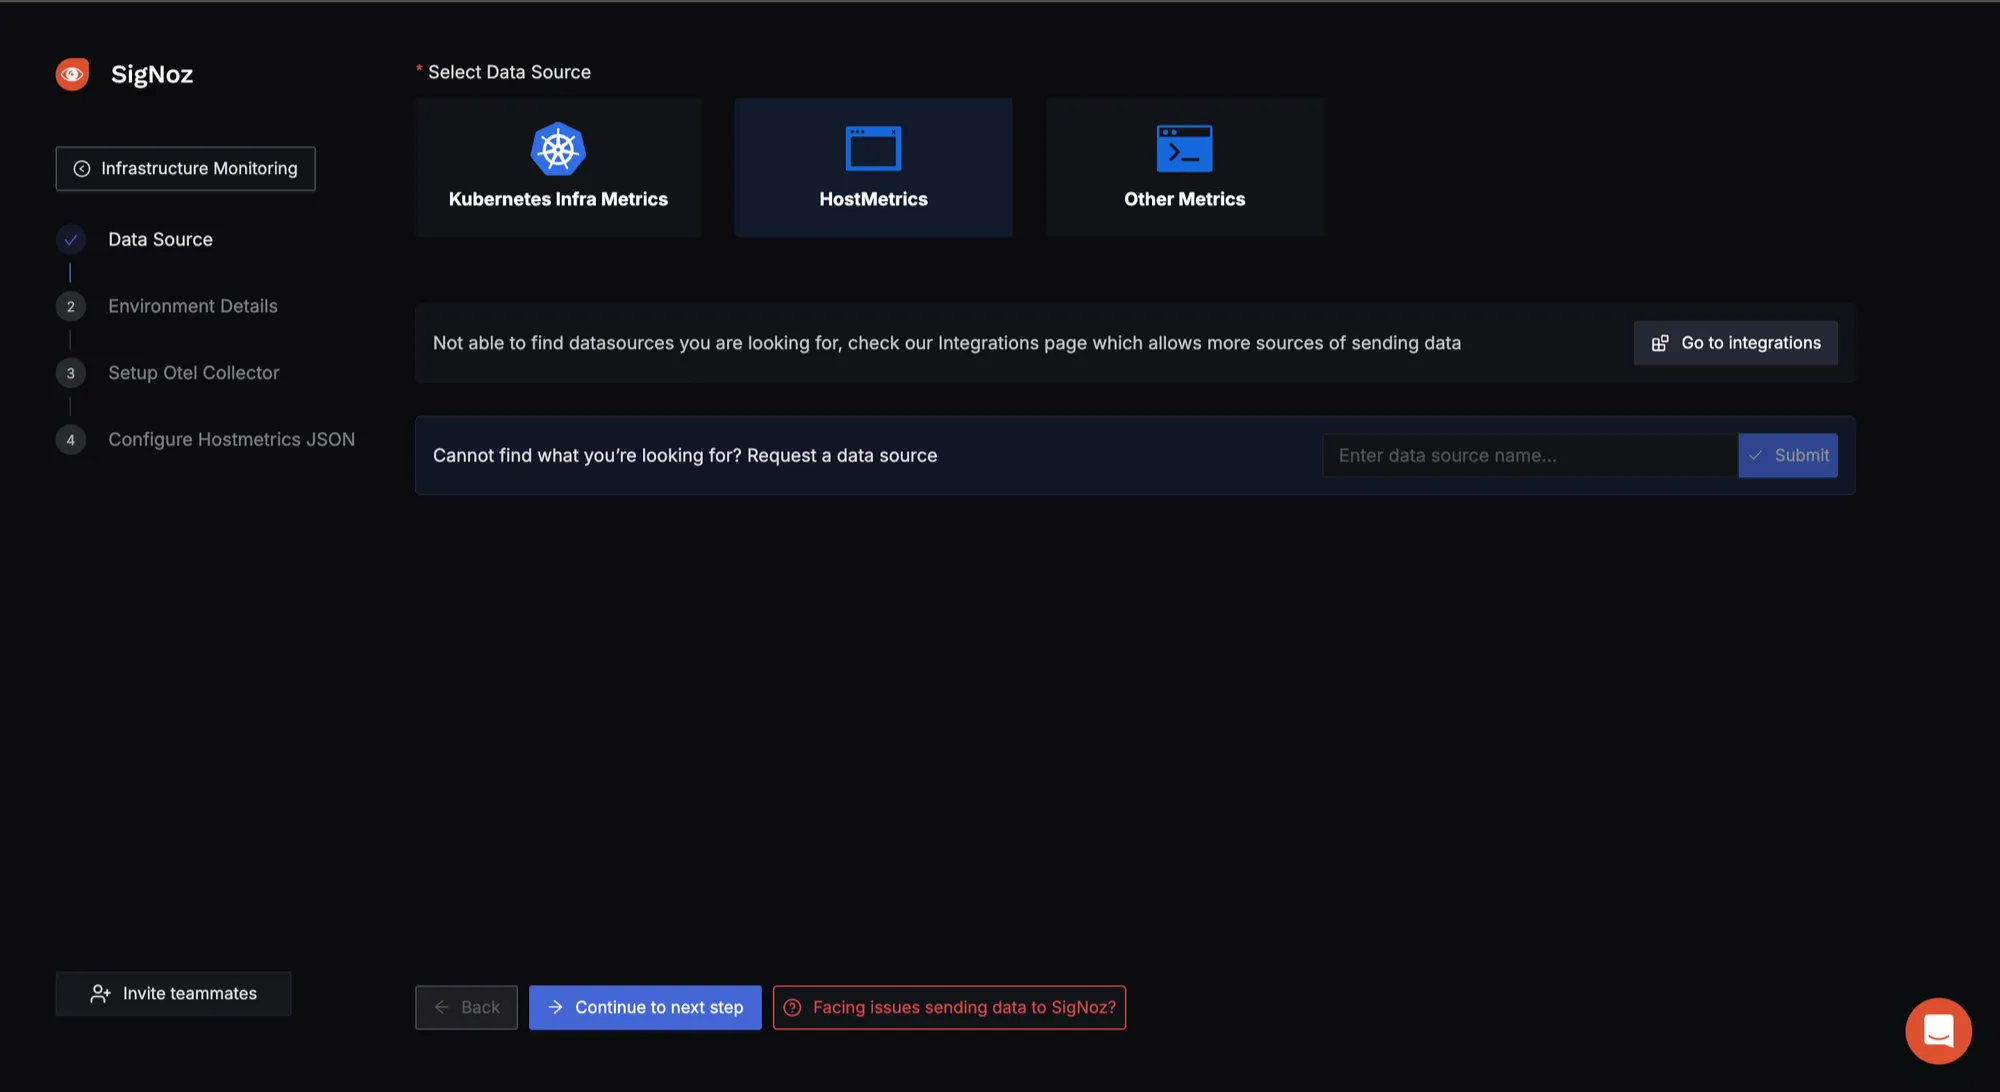
Task: Open the Data Source step
Action: coord(160,239)
